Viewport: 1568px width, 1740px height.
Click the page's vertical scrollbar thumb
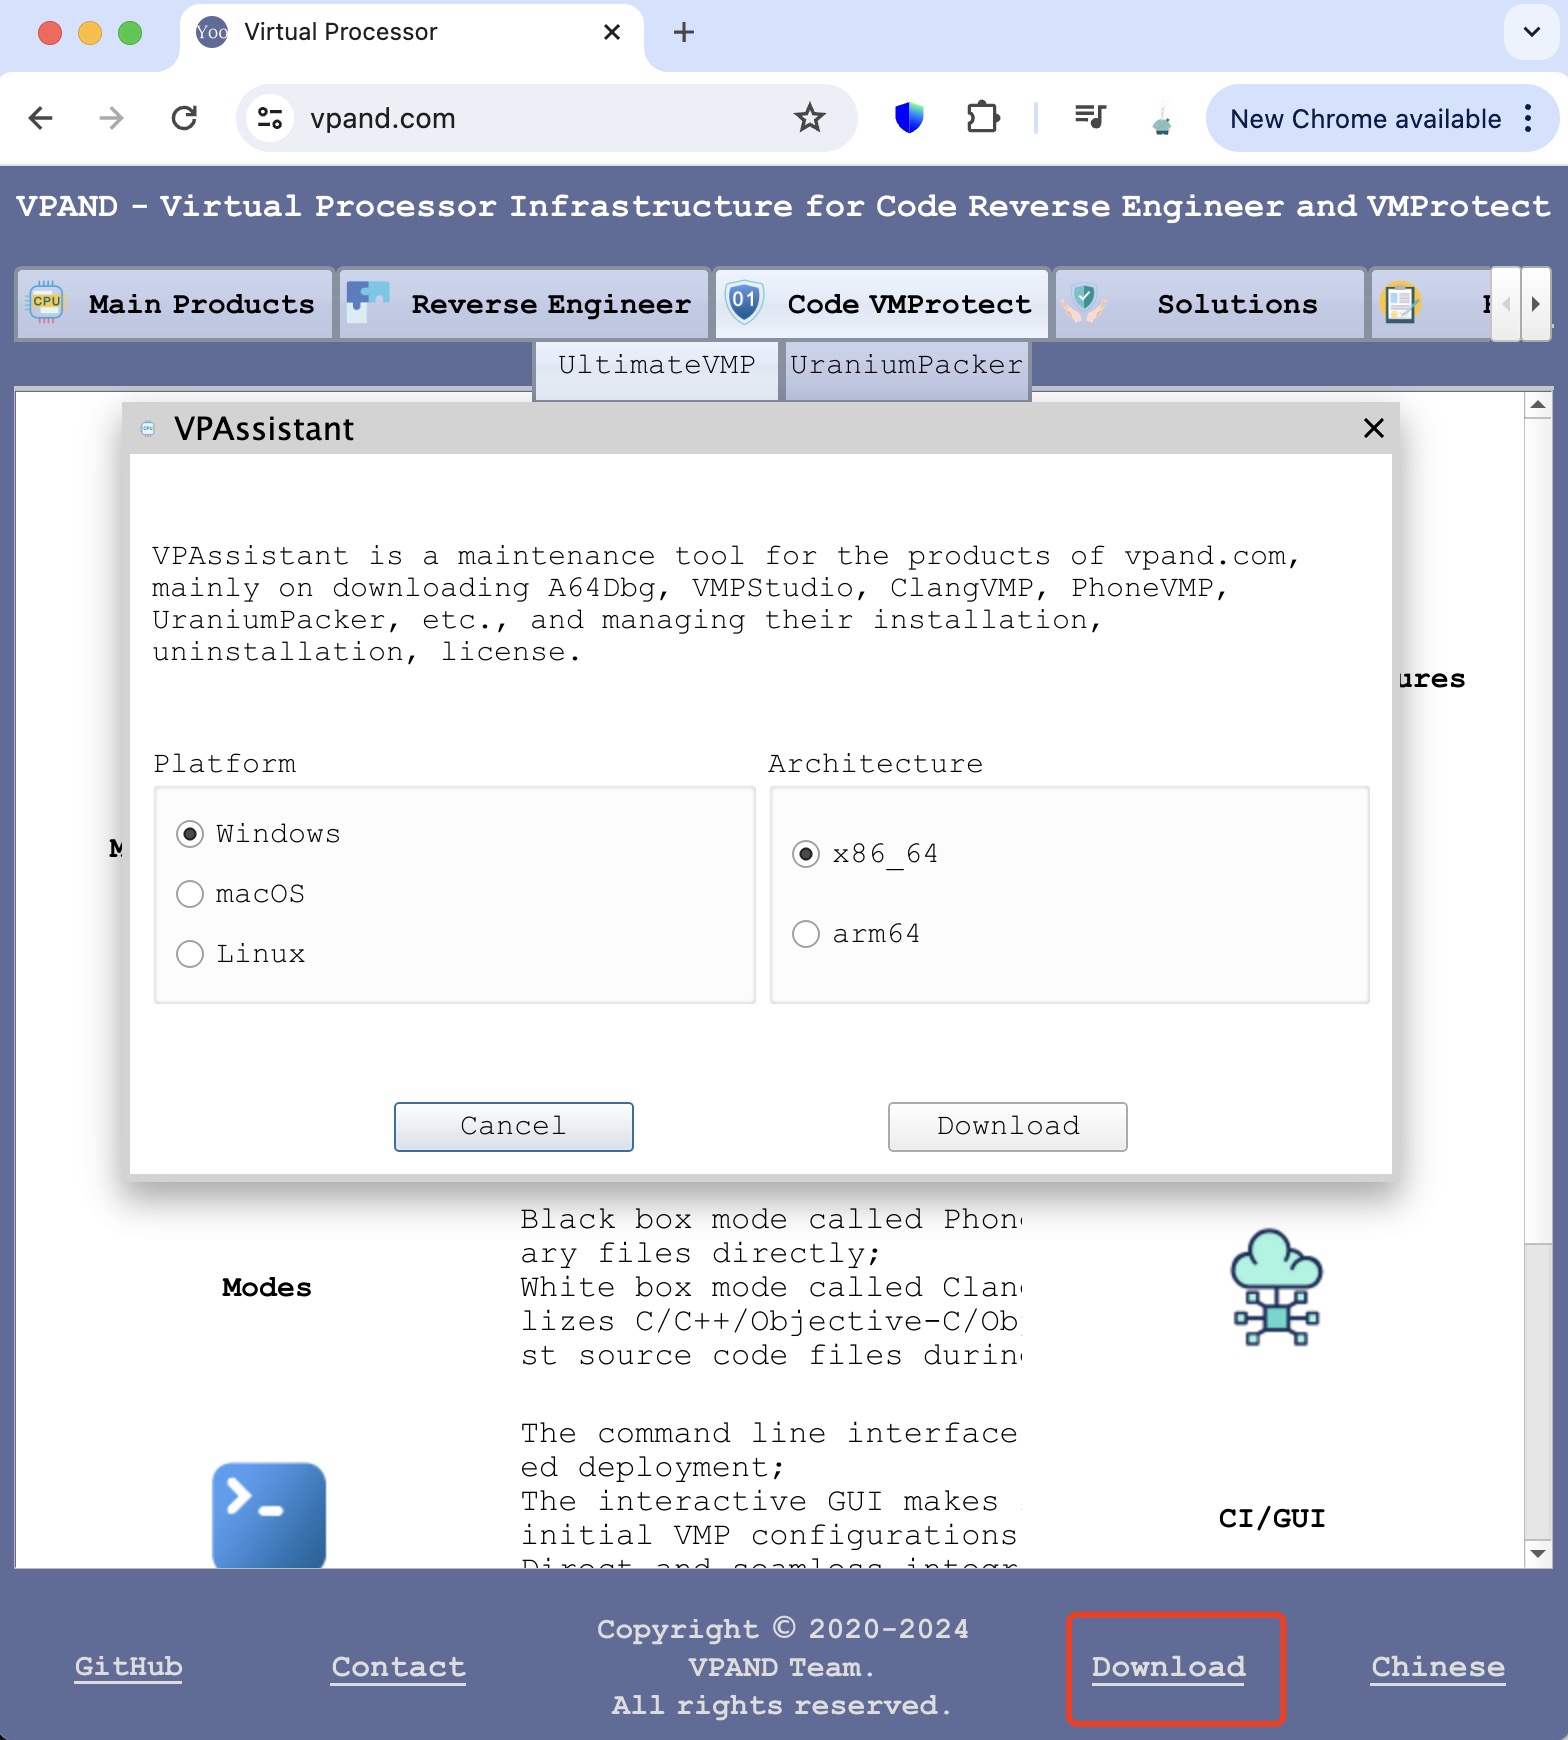click(1538, 1390)
